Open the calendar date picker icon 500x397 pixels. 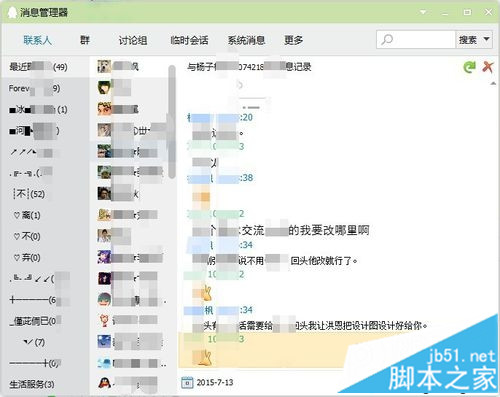coord(187,382)
